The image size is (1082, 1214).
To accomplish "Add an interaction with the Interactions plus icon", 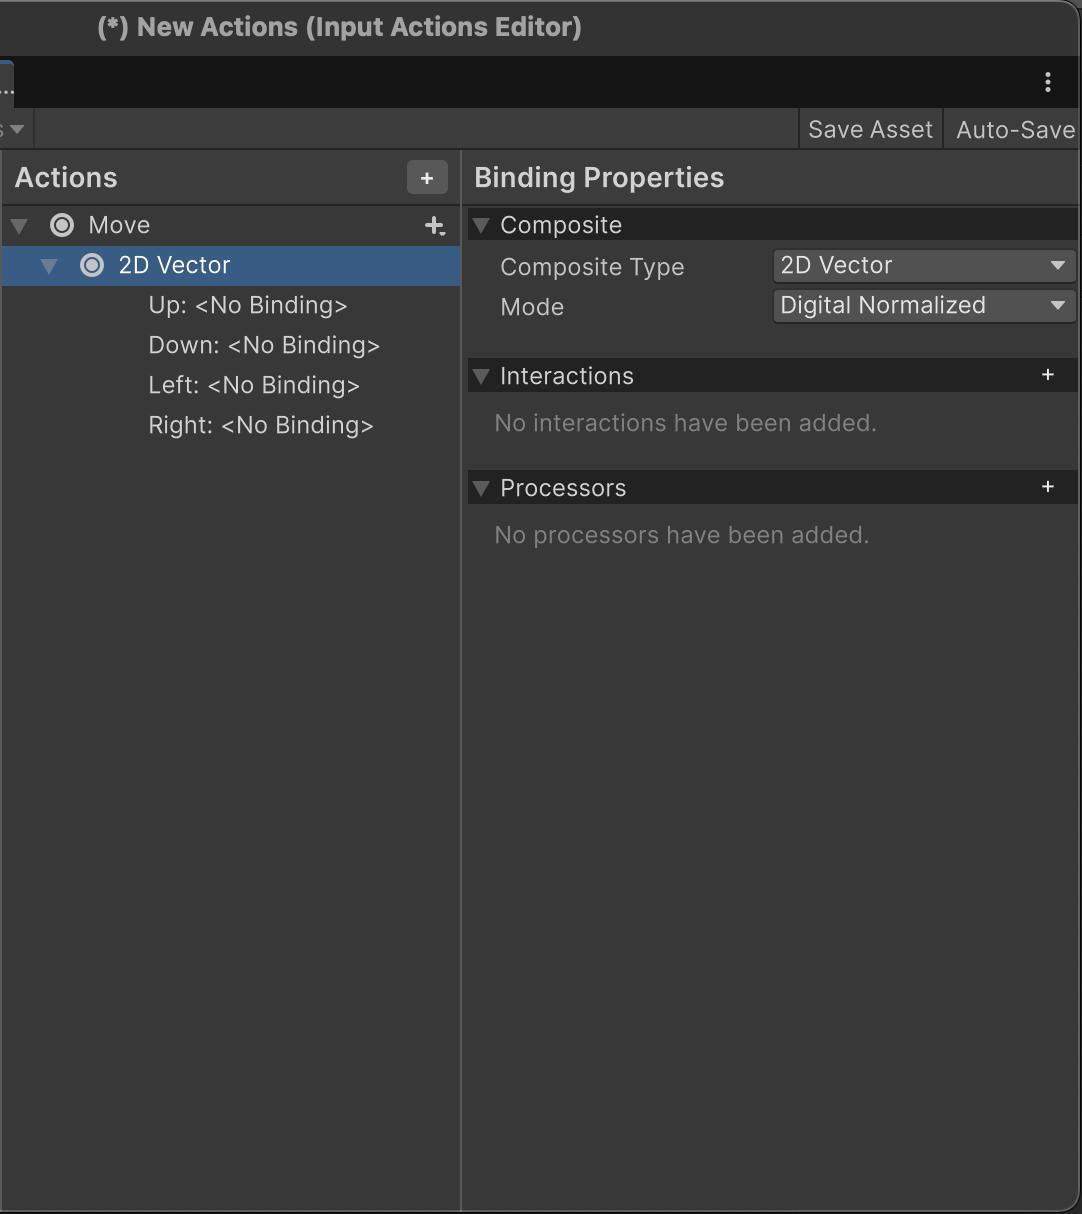I will click(1047, 375).
